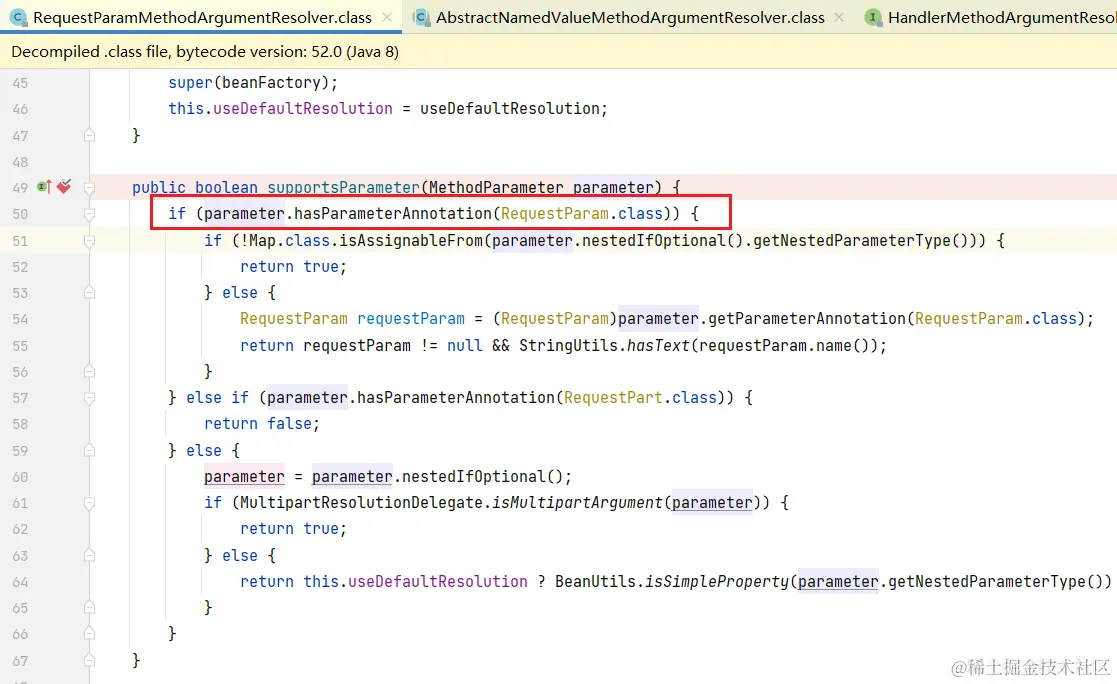The height and width of the screenshot is (684, 1117).
Task: Toggle the breakpoint marker on line 49
Action: click(64, 187)
